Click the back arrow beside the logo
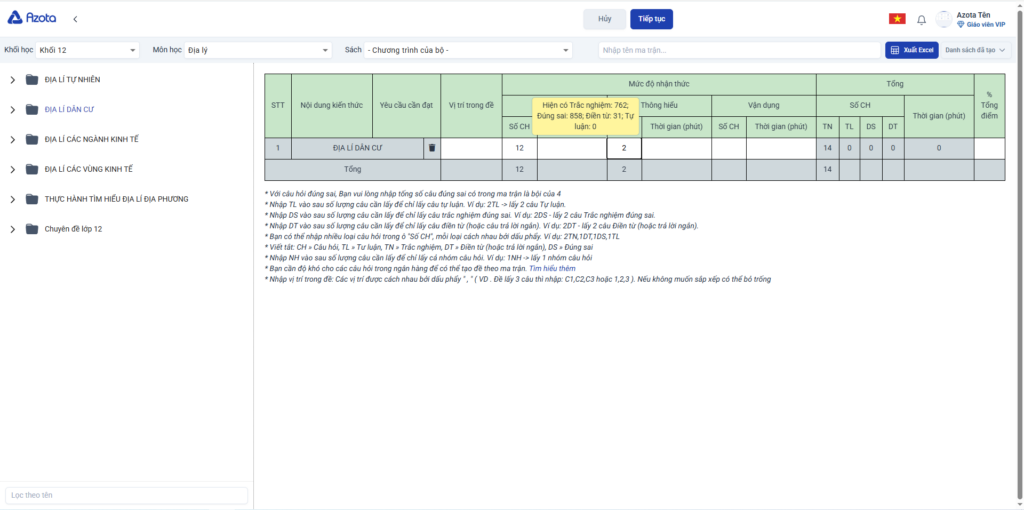 75,19
